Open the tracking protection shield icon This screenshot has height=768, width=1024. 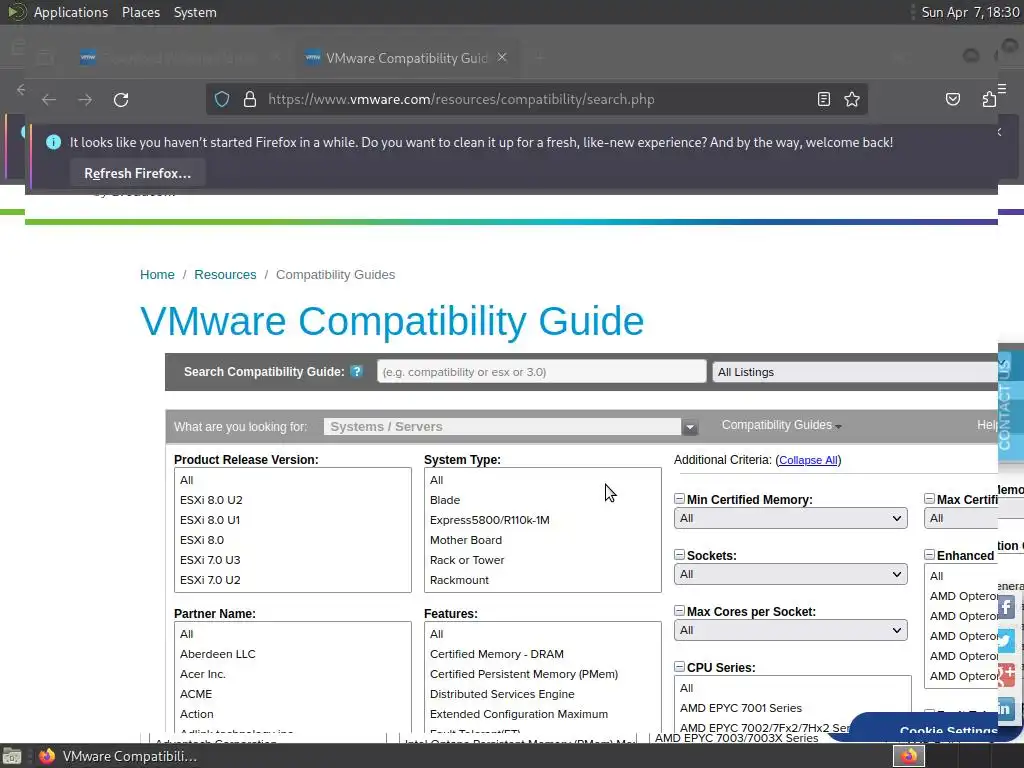coord(222,99)
